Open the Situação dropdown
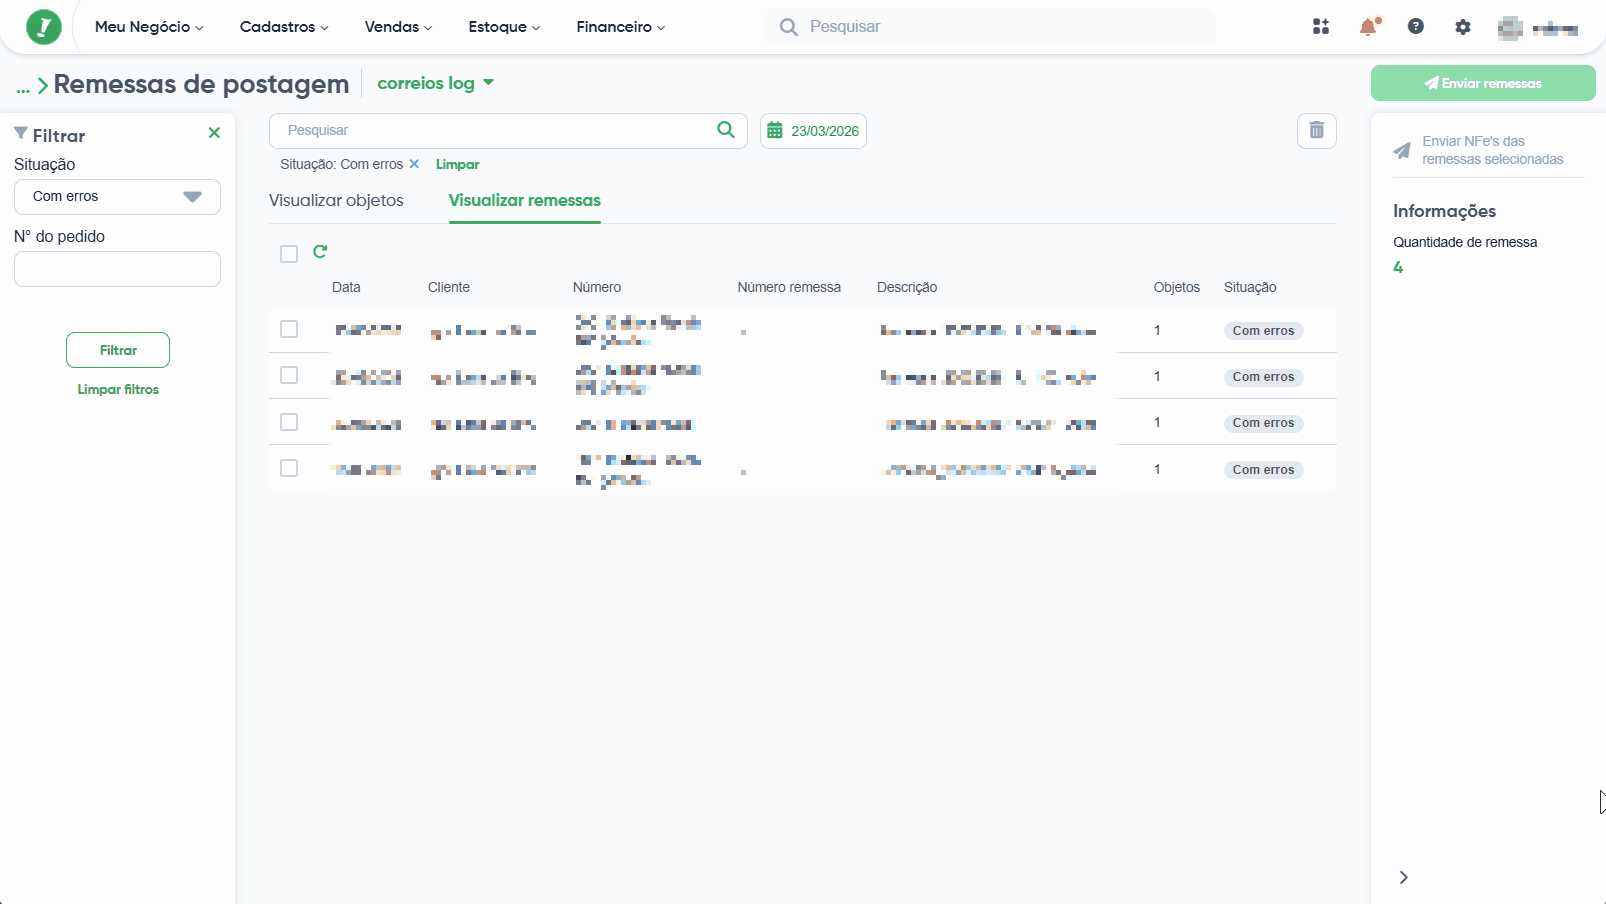Image resolution: width=1606 pixels, height=904 pixels. click(117, 197)
